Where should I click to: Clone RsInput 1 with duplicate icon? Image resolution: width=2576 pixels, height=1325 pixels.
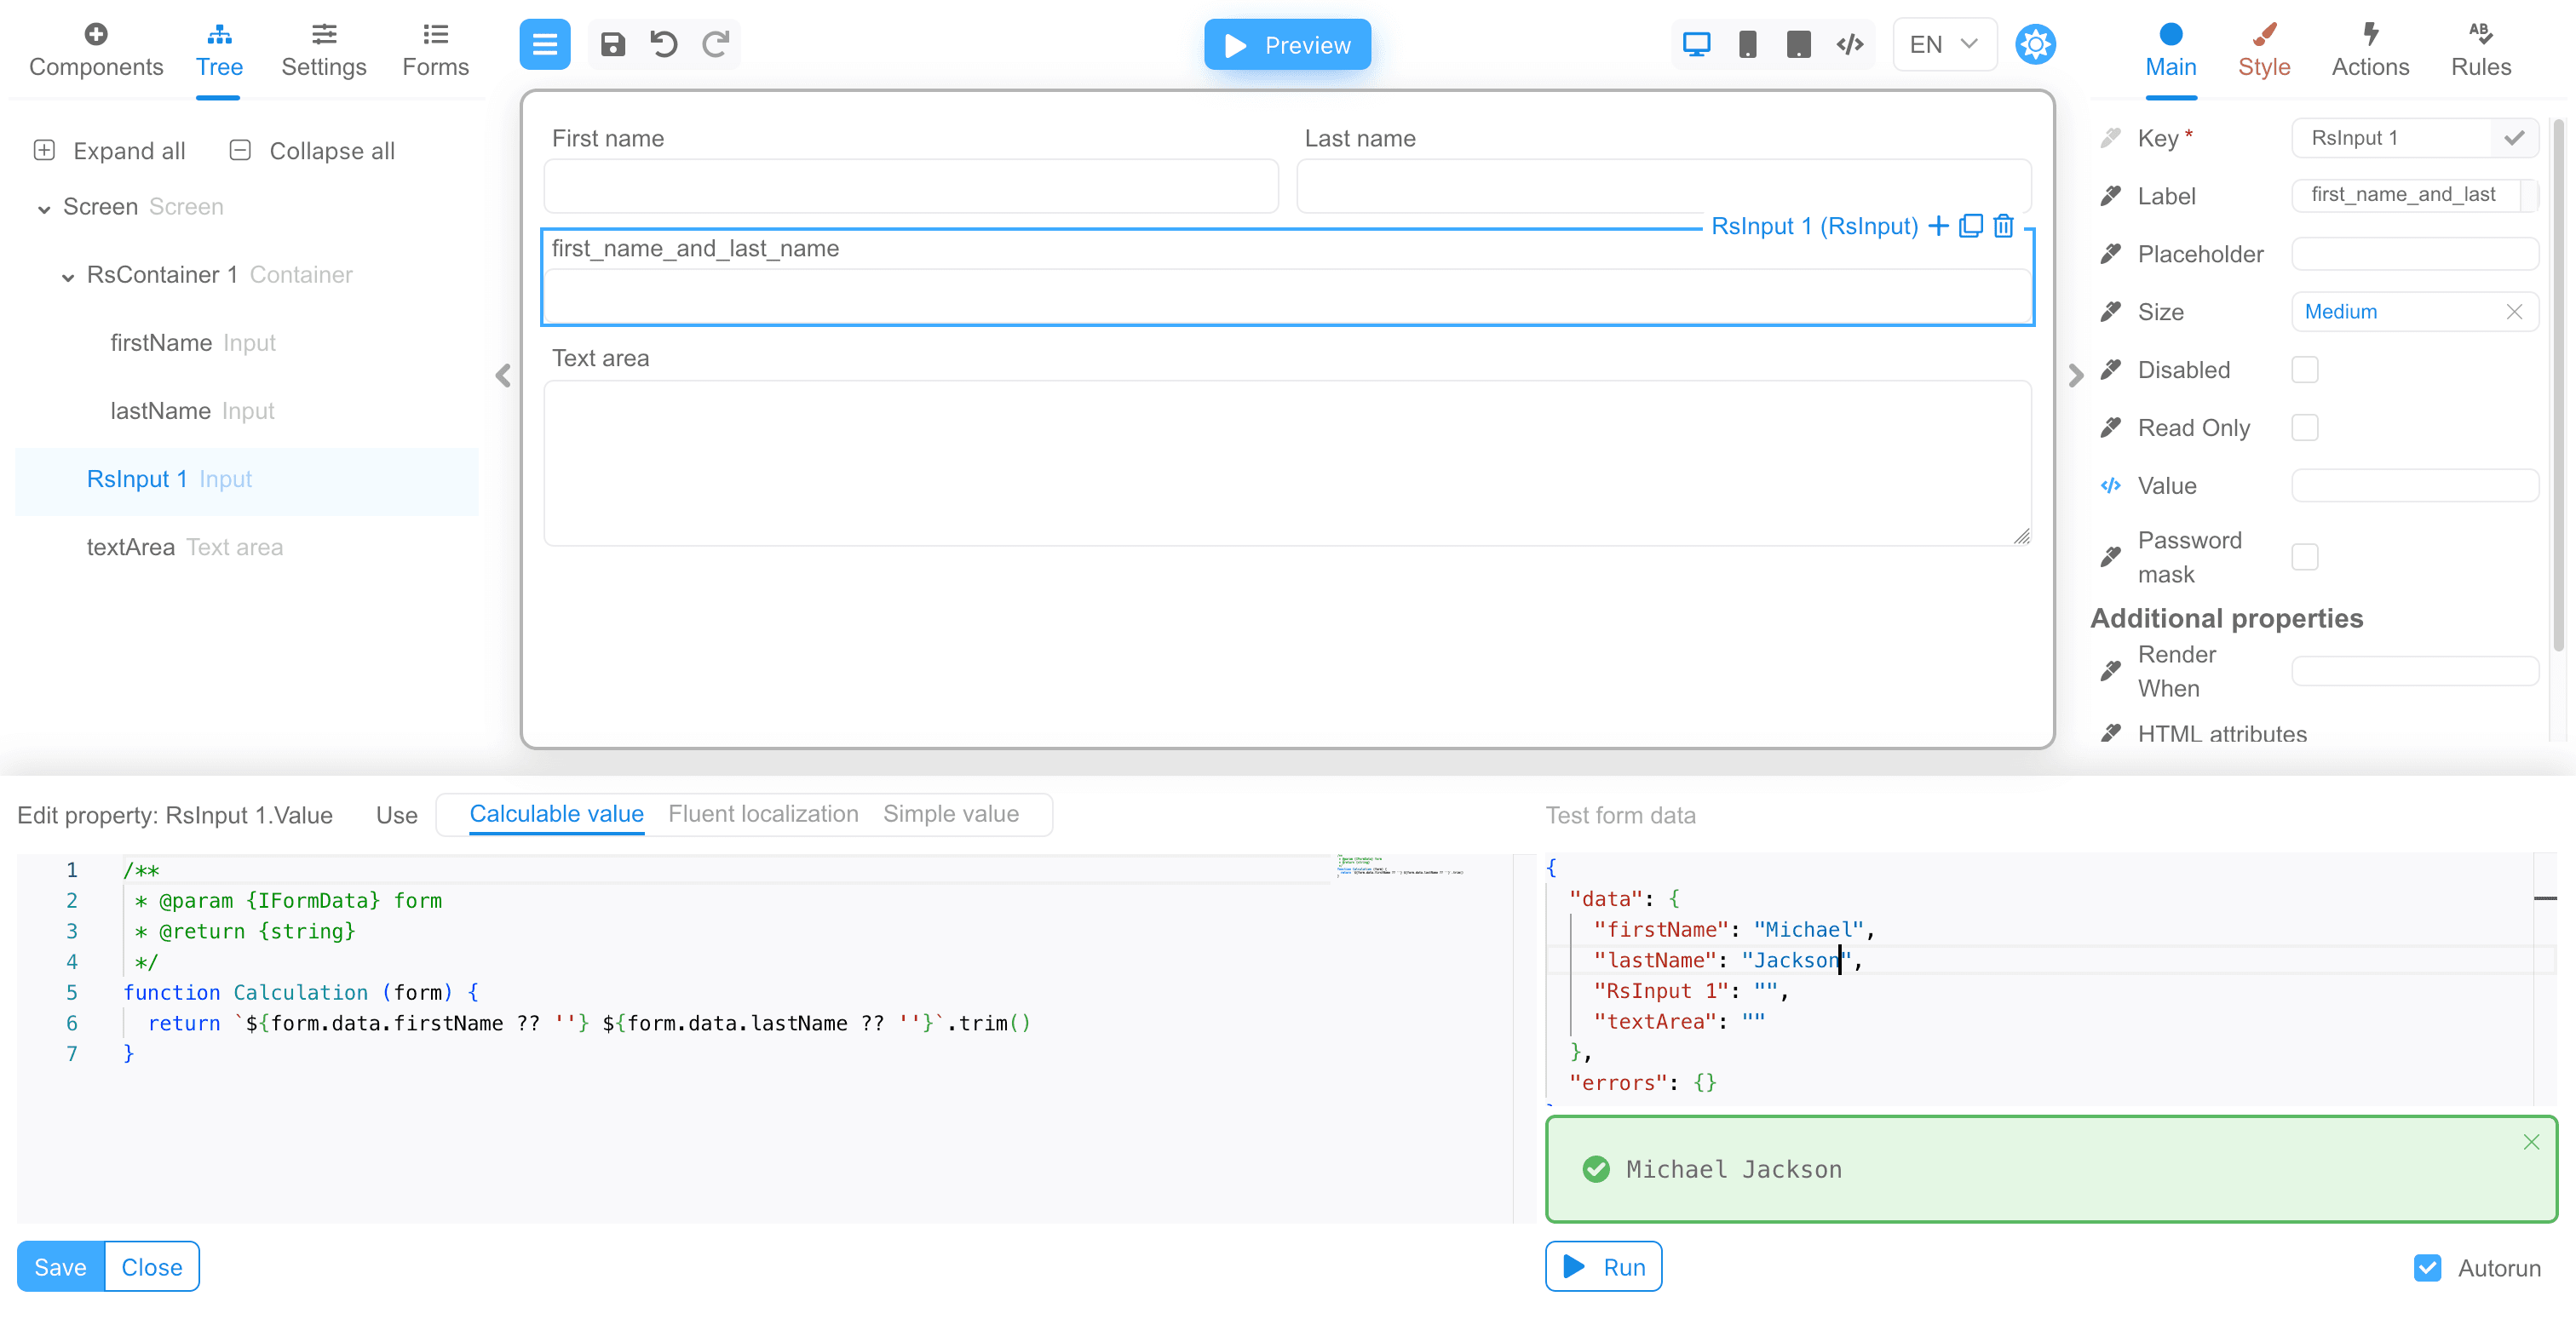click(1970, 226)
